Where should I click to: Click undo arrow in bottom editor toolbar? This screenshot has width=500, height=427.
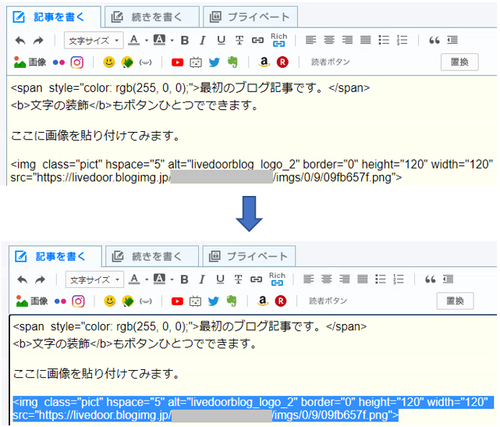pyautogui.click(x=22, y=280)
